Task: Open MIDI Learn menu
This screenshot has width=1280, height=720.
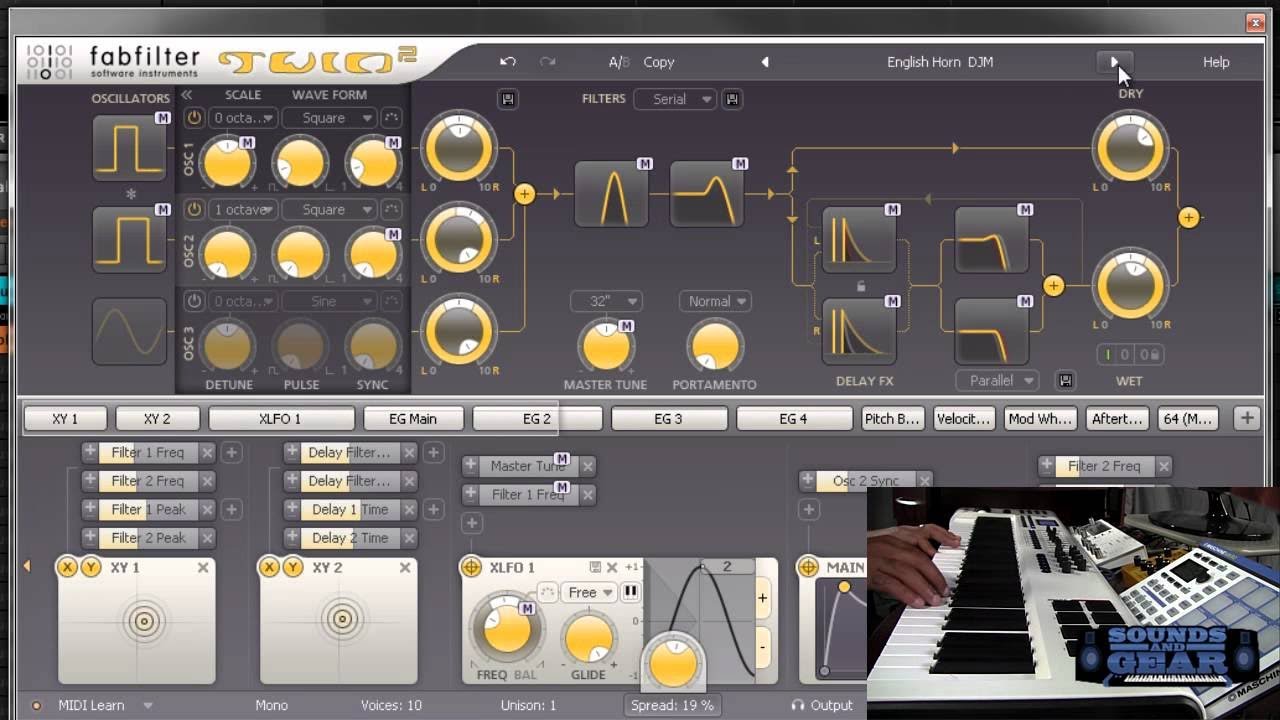Action: [104, 705]
